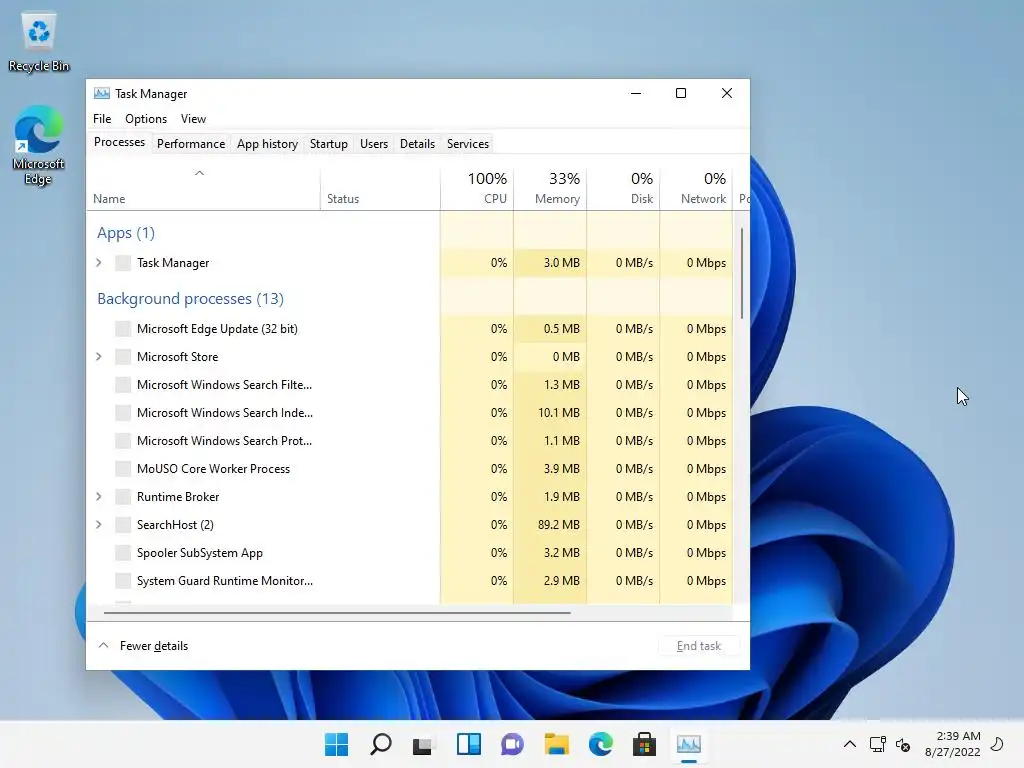The width and height of the screenshot is (1024, 768).
Task: Sort by the CPU column header
Action: (x=477, y=189)
